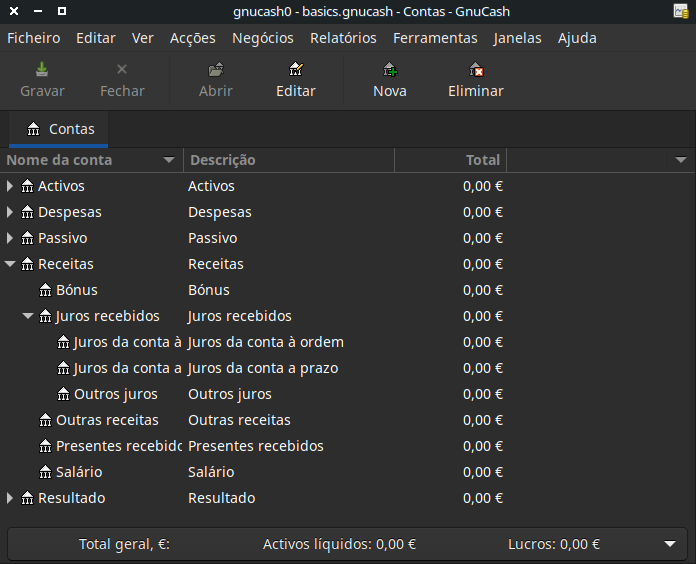Open the Ficheiro menu
Viewport: 696px width, 564px height.
(34, 38)
